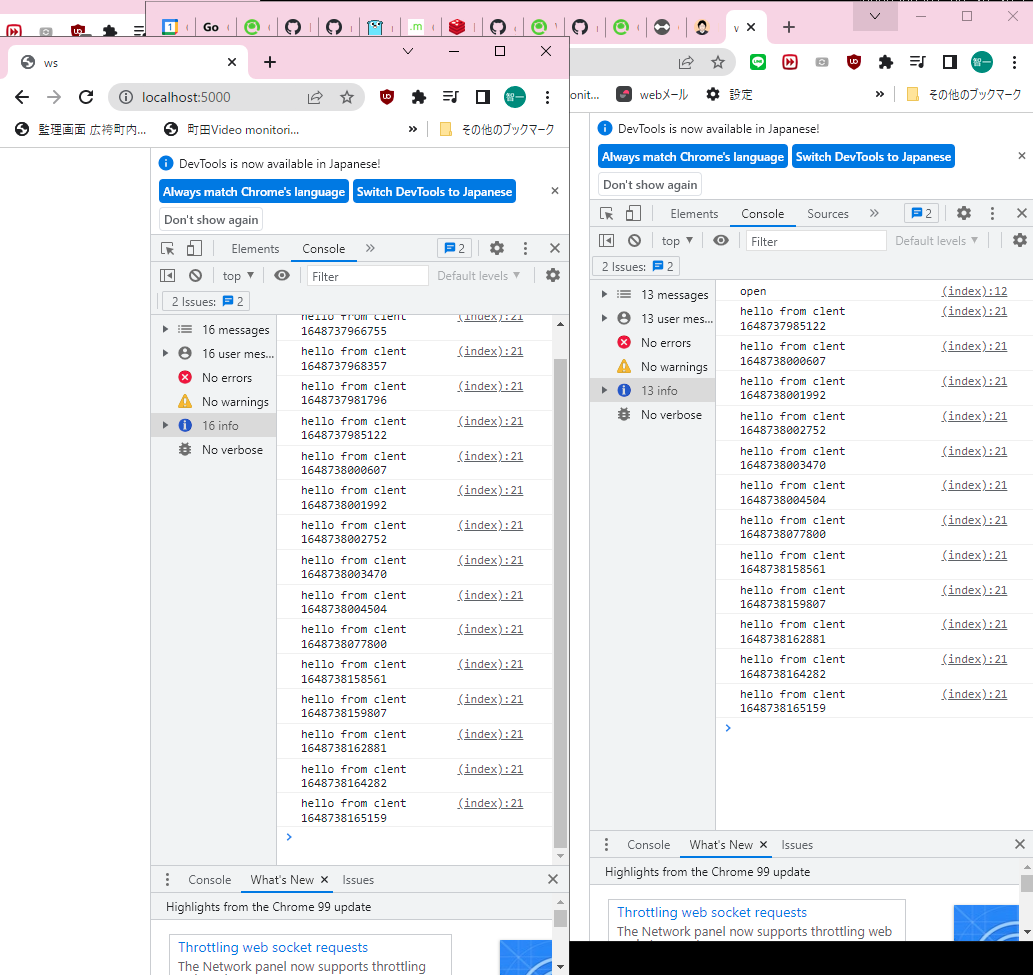This screenshot has height=975, width=1033.
Task: Bookmark localhost:5000 with the star icon
Action: click(347, 97)
